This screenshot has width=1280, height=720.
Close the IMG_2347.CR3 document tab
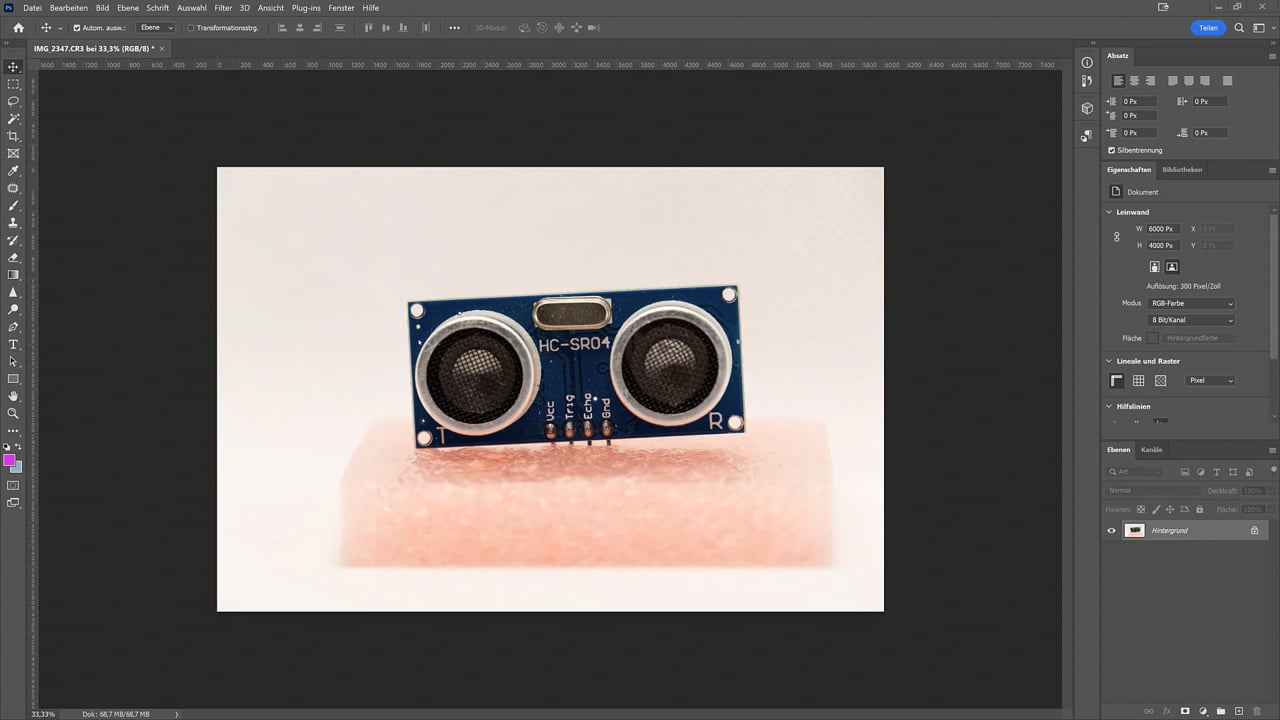[x=162, y=48]
